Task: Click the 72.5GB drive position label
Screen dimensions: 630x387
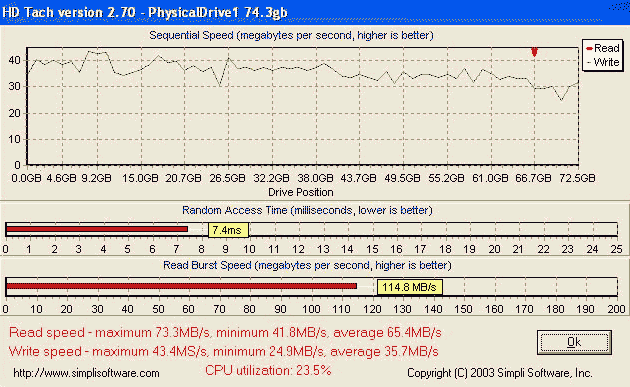Action: [x=577, y=178]
